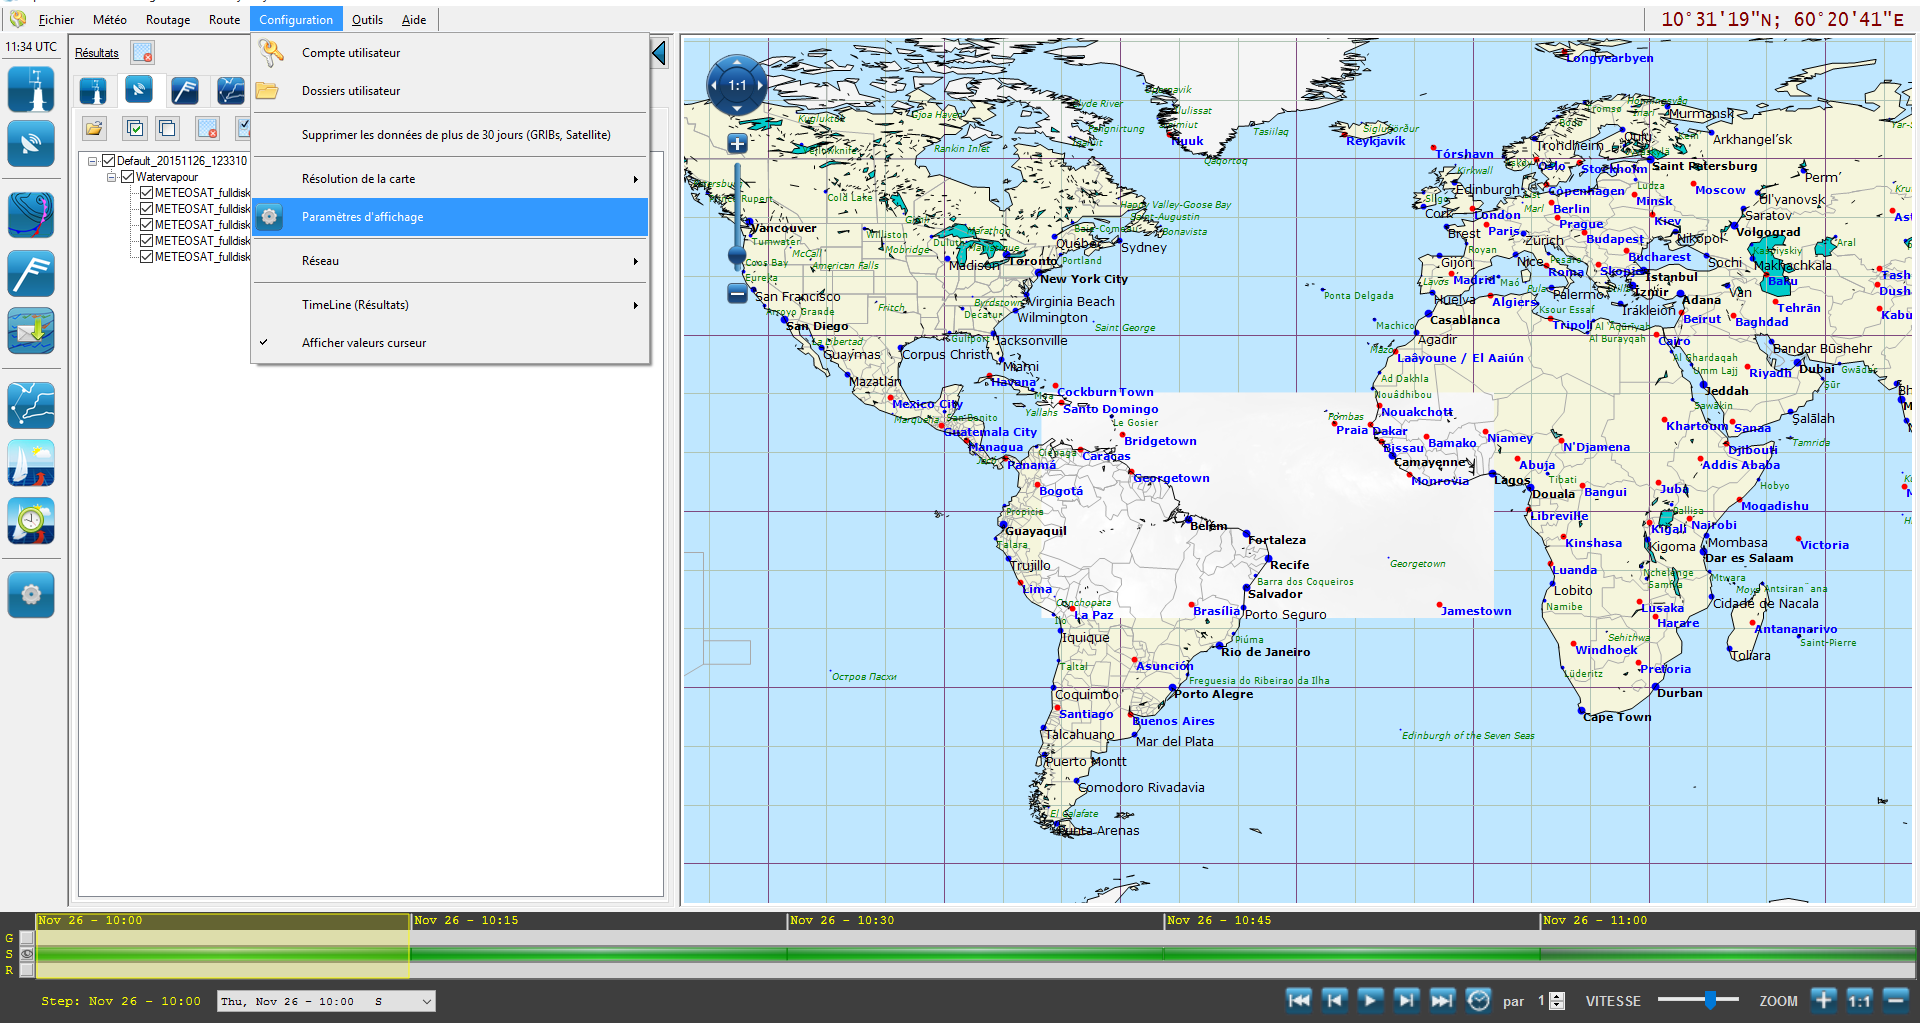Open the Routage menu

click(167, 19)
